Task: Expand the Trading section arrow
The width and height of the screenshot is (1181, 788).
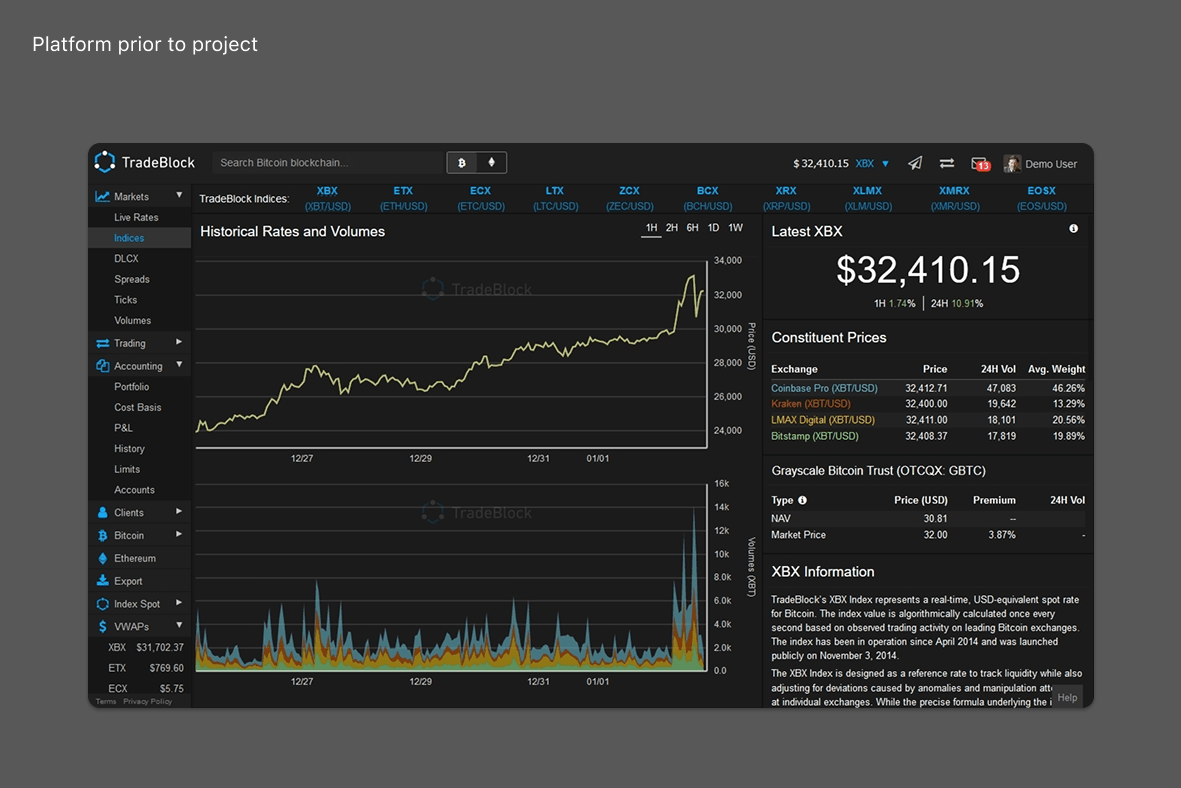Action: coord(179,342)
